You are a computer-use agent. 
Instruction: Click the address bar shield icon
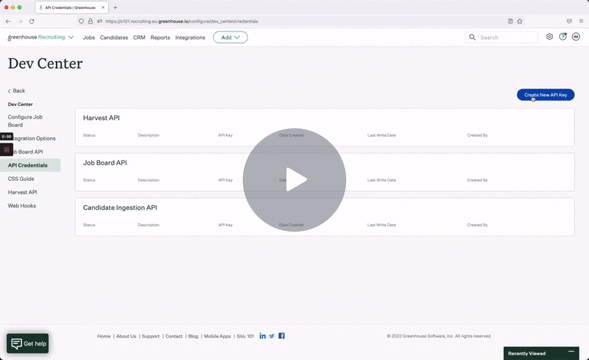(x=81, y=21)
